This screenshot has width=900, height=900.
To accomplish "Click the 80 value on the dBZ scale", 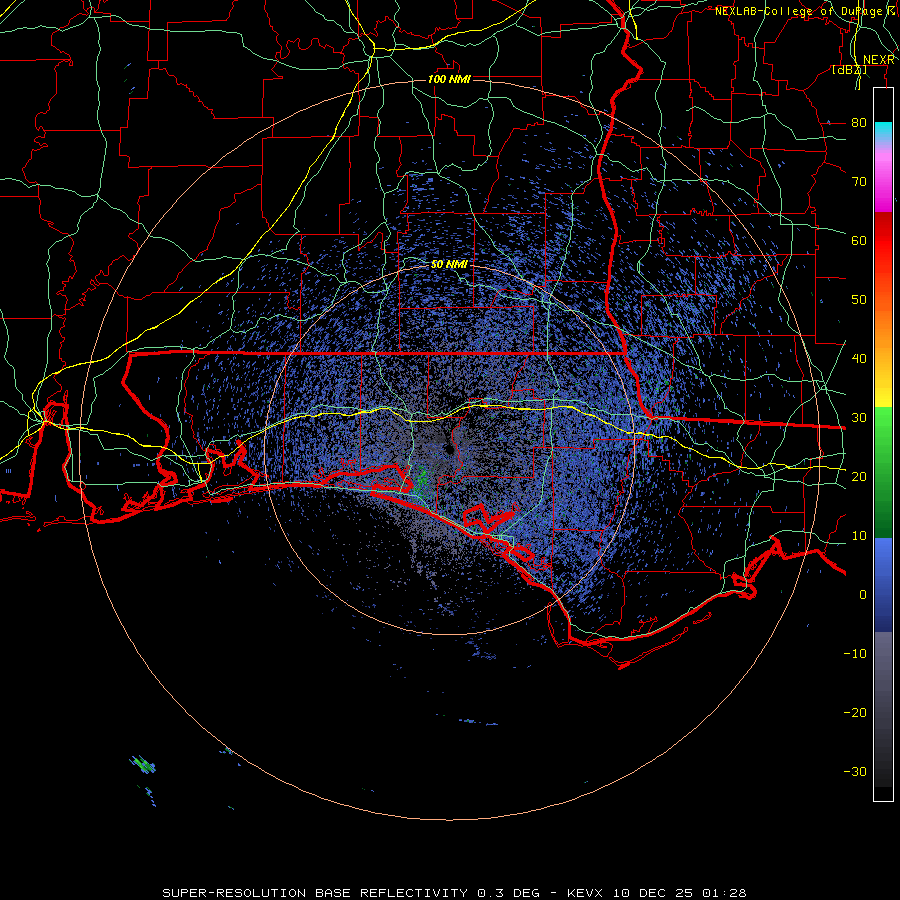I will pyautogui.click(x=859, y=123).
